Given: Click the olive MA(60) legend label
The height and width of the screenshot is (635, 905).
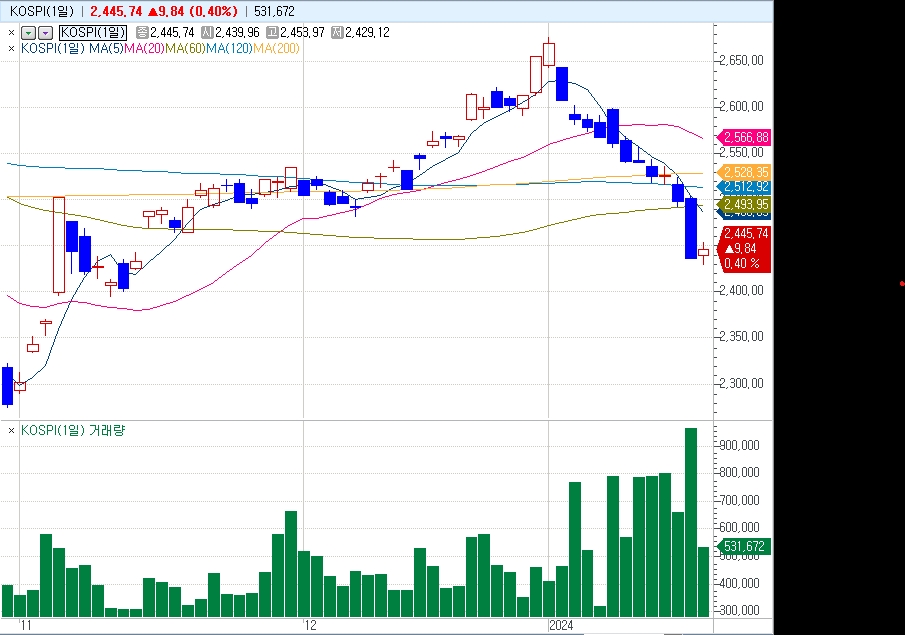Looking at the screenshot, I should click(x=185, y=47).
